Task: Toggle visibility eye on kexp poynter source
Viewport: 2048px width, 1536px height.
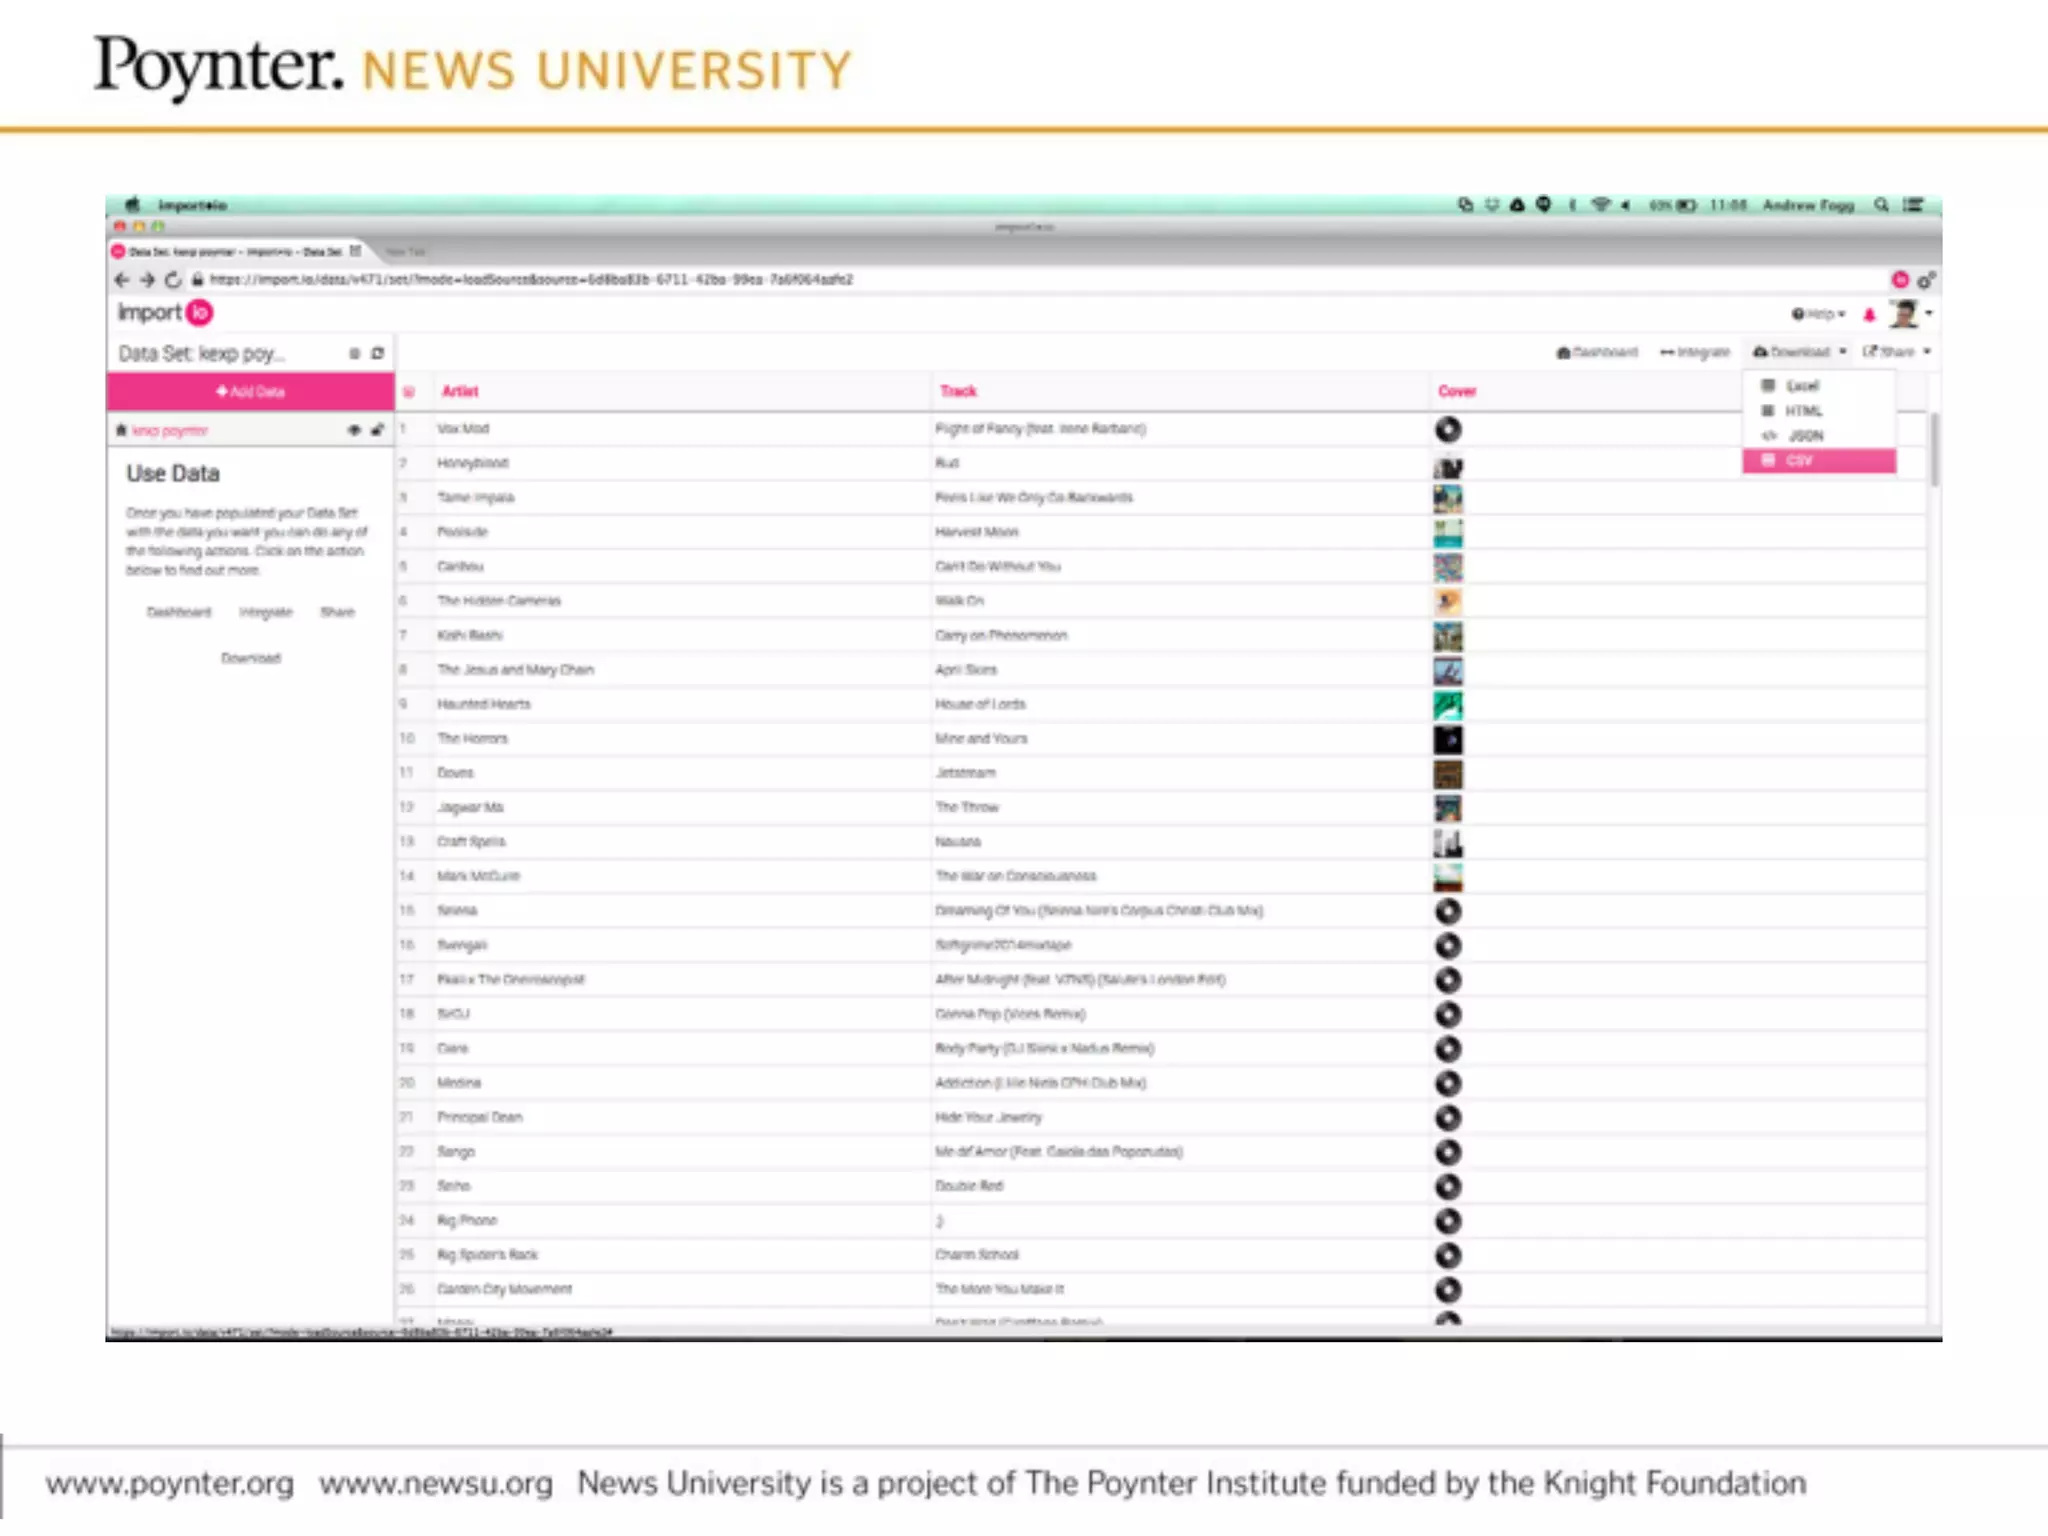Action: pyautogui.click(x=354, y=430)
